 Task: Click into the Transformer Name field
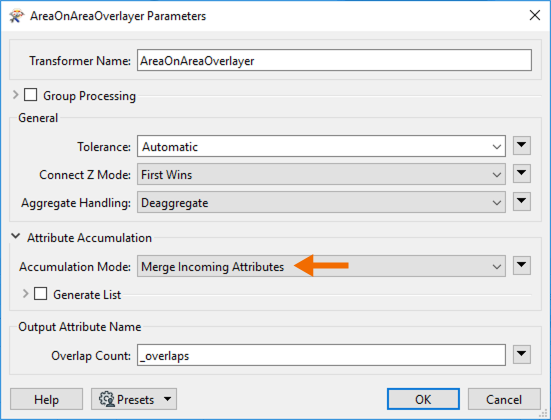pyautogui.click(x=334, y=60)
